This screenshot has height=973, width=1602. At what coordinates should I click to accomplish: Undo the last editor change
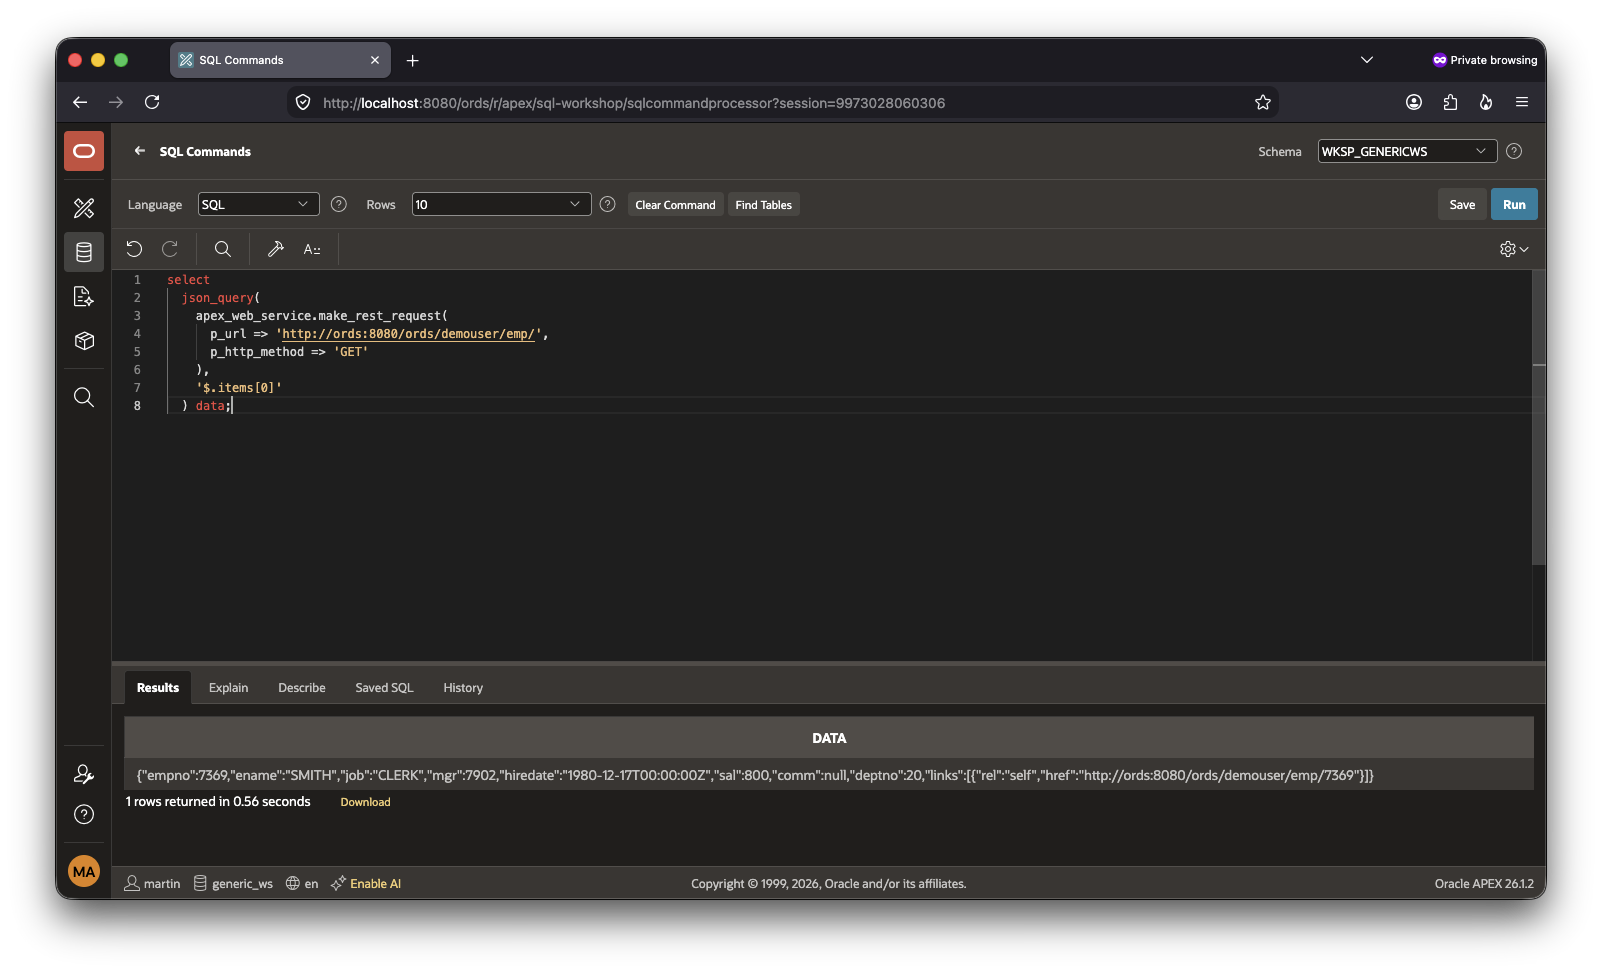click(134, 249)
